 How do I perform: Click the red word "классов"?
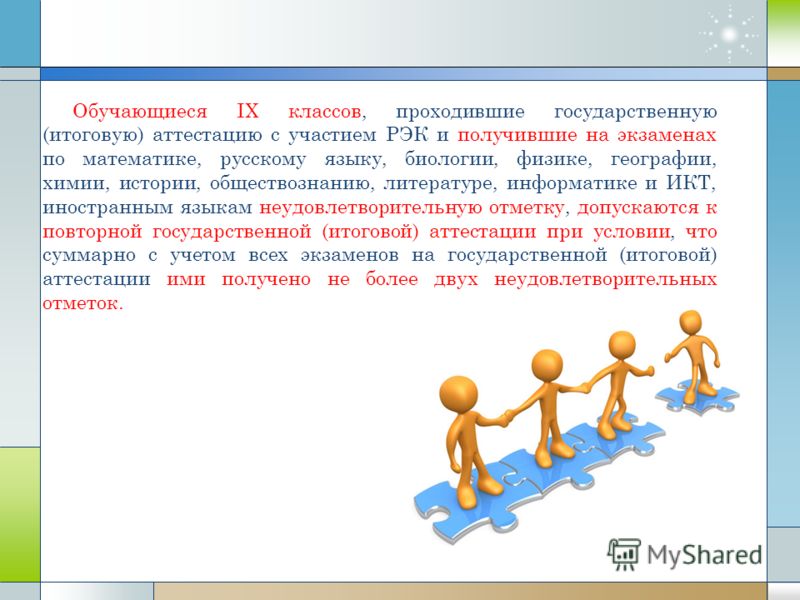(x=327, y=112)
